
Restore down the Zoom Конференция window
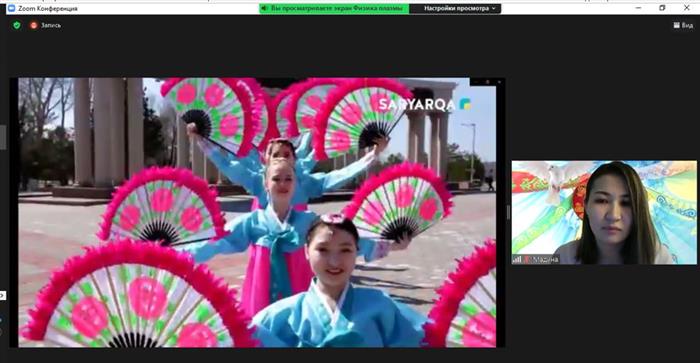tap(662, 8)
